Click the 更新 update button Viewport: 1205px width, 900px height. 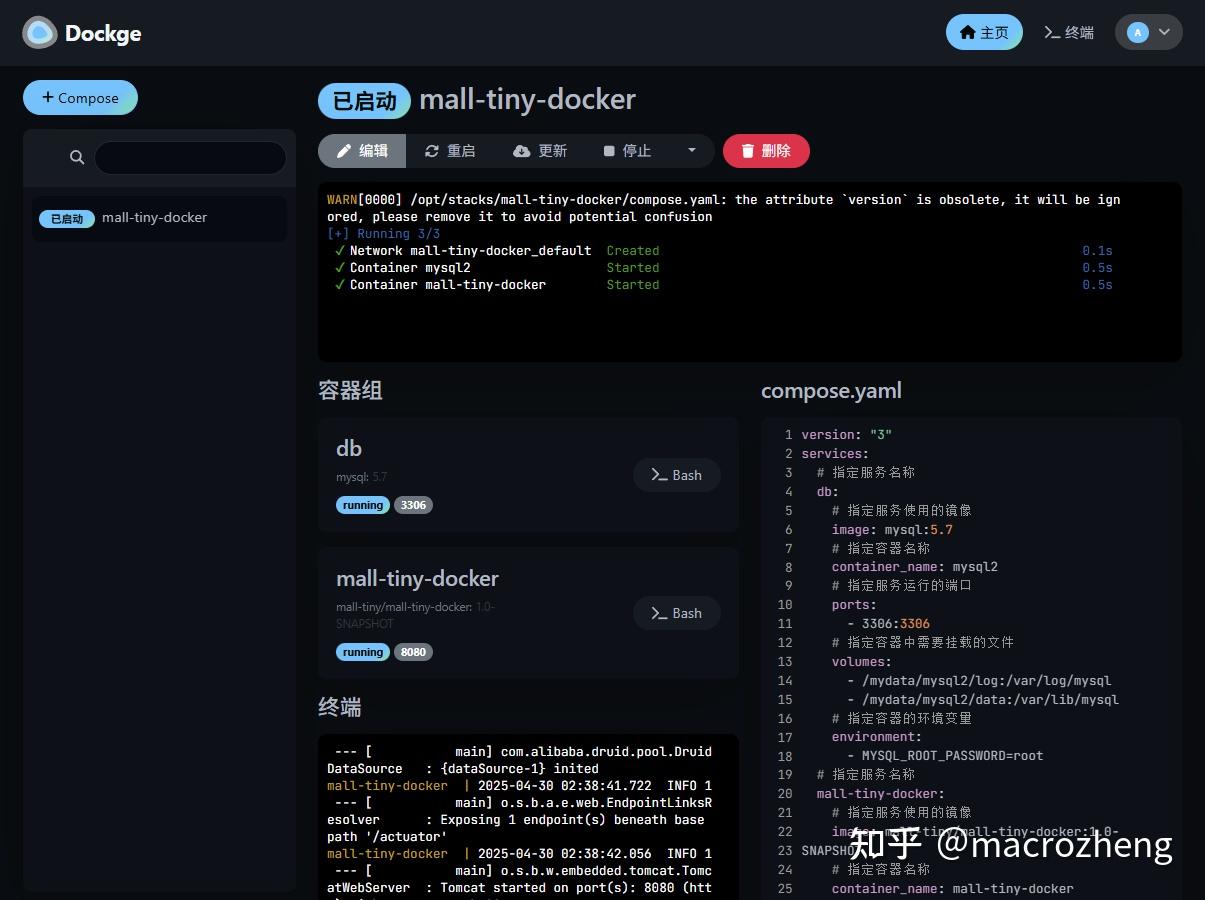tap(540, 151)
